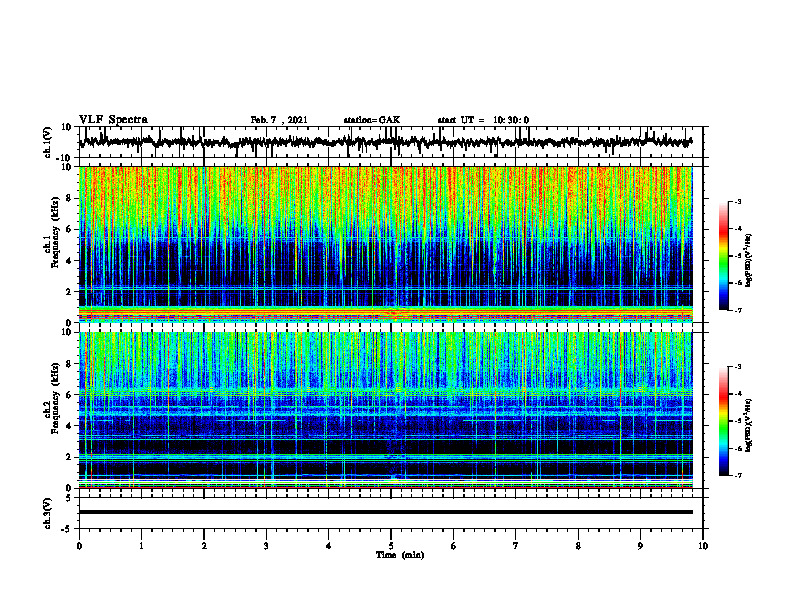Click the ch.2 color scale "log(PSD)" units label
792x612 pixels.
point(749,425)
